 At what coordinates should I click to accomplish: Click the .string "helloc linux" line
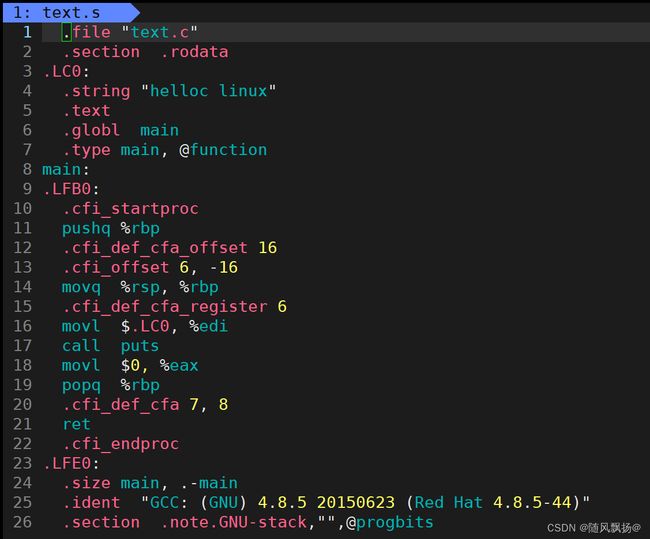169,91
